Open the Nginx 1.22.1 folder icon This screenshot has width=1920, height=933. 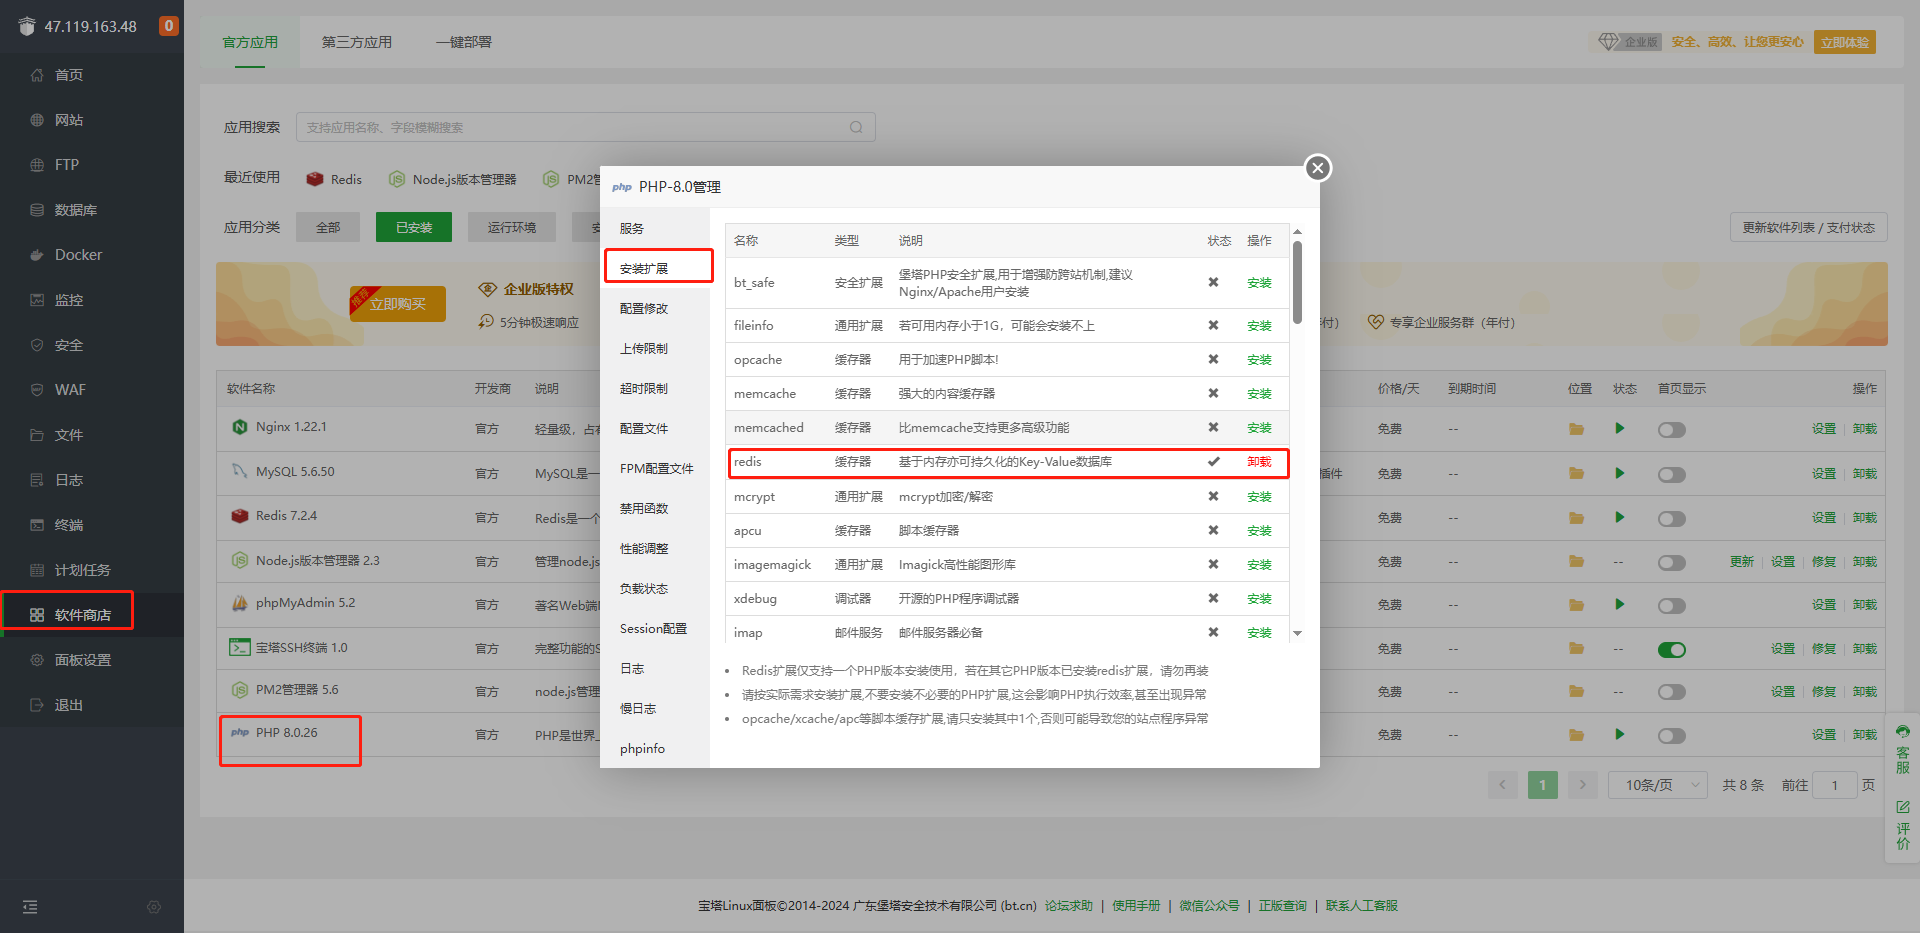click(1576, 429)
